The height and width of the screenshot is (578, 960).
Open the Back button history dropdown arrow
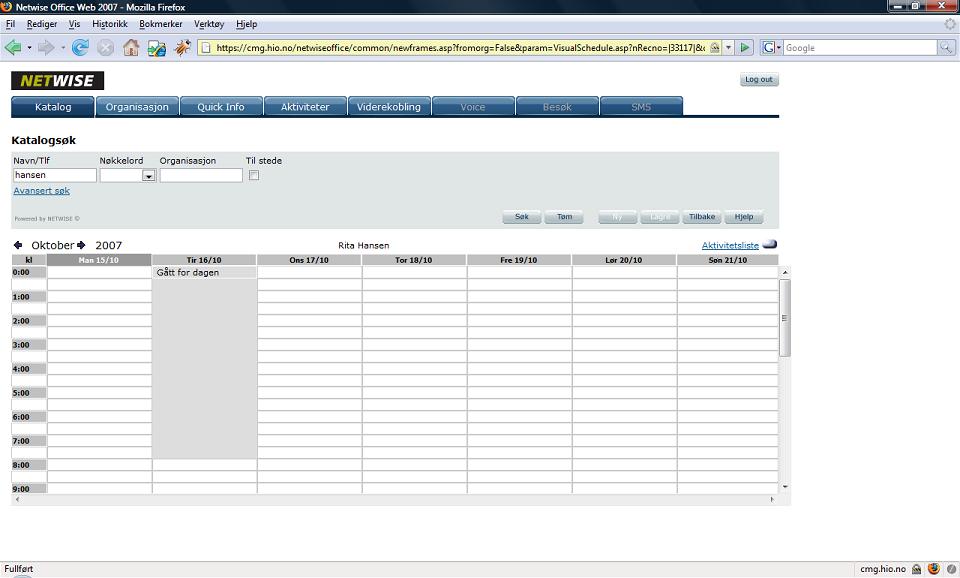29,48
